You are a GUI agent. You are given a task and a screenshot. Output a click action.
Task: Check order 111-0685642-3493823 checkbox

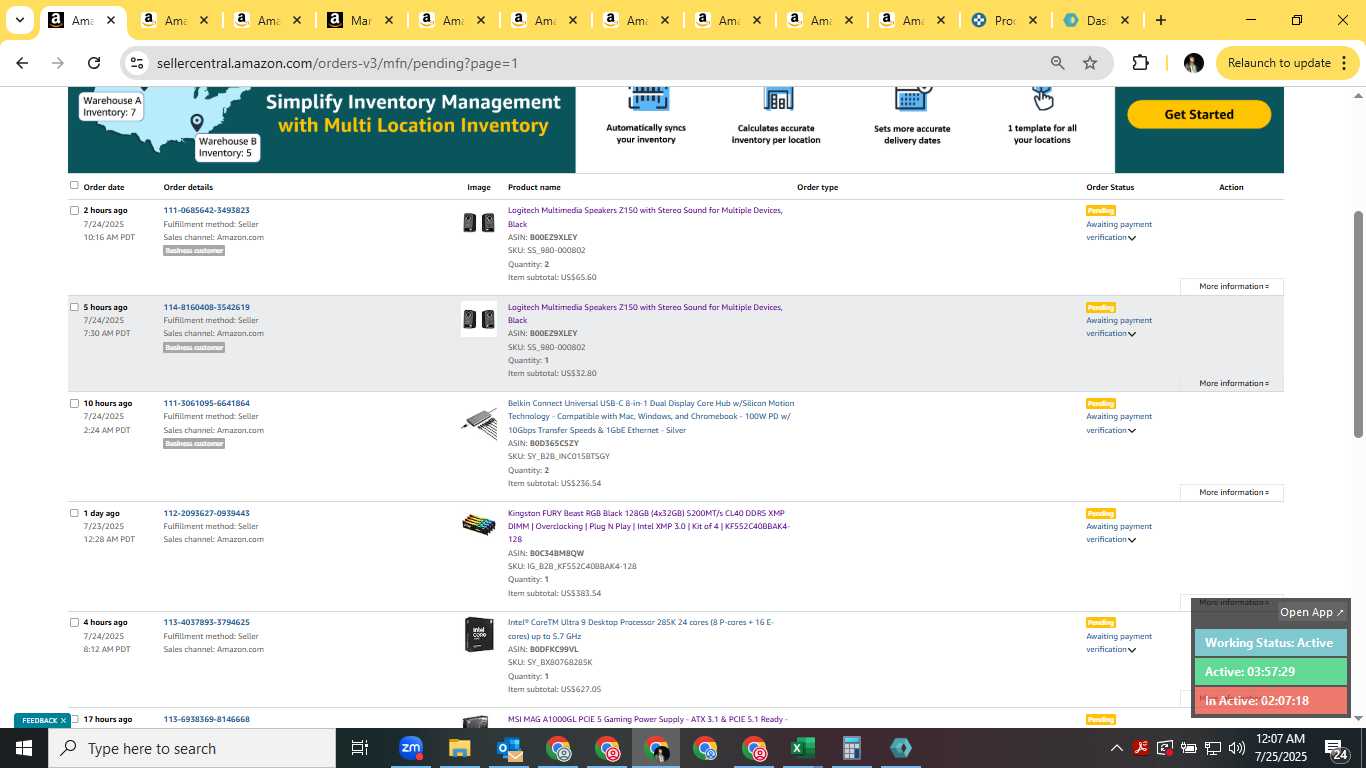pos(74,210)
